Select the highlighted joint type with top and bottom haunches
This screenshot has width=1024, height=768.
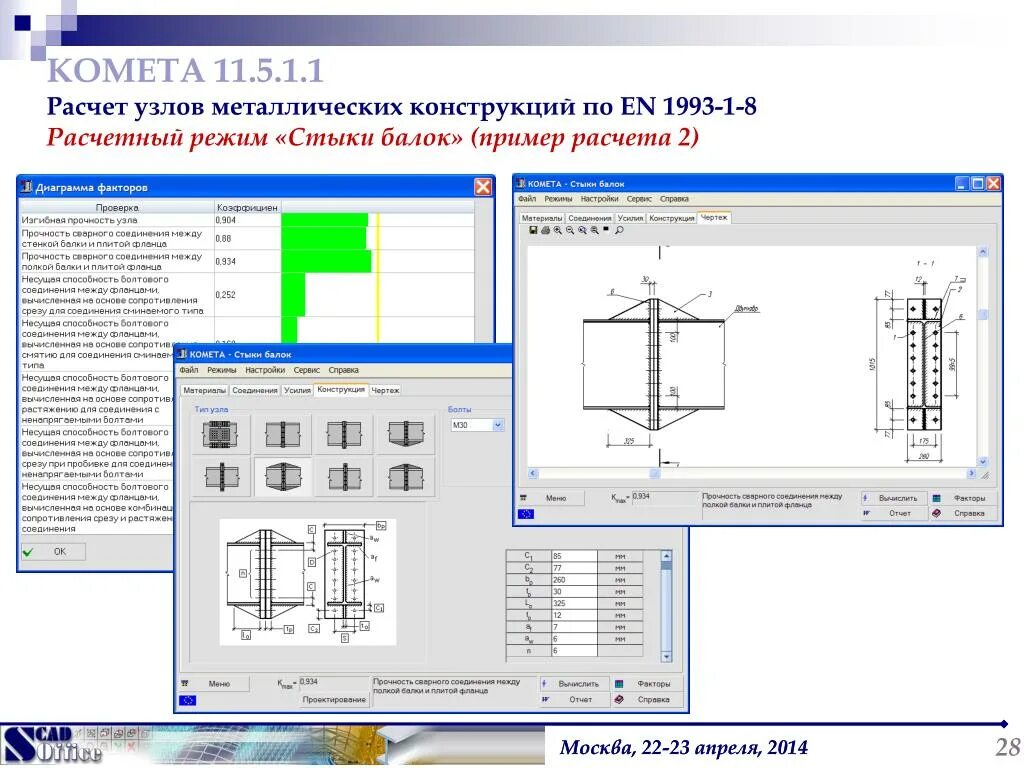283,477
